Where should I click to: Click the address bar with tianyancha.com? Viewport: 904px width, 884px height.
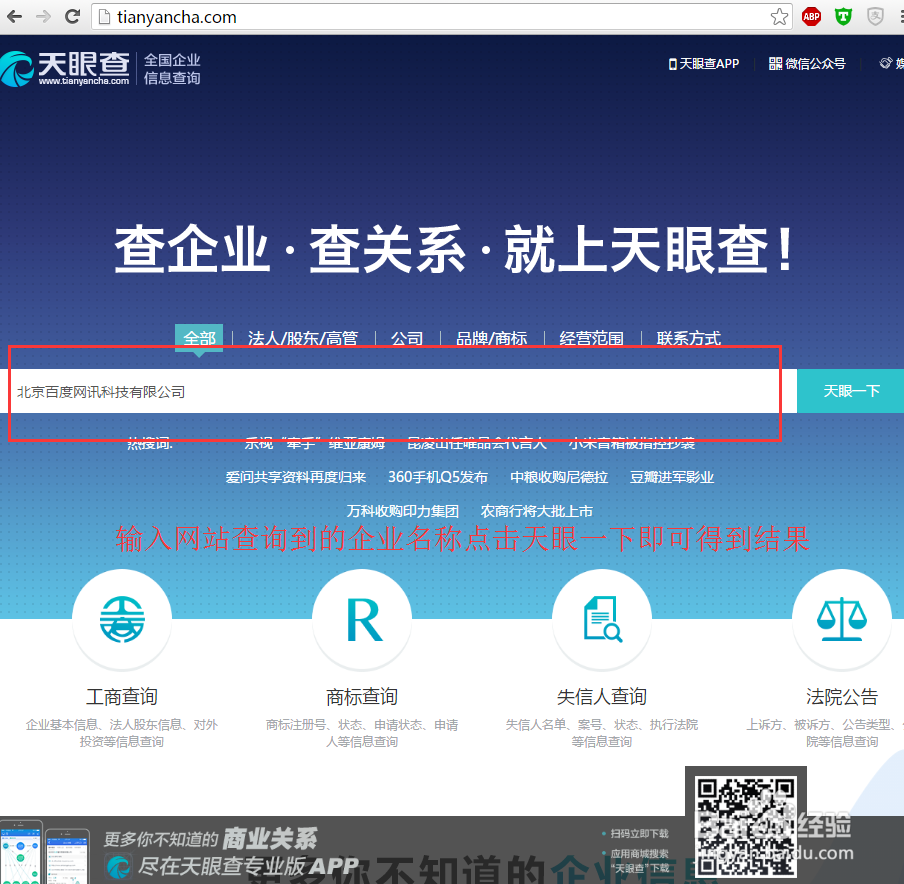[441, 17]
